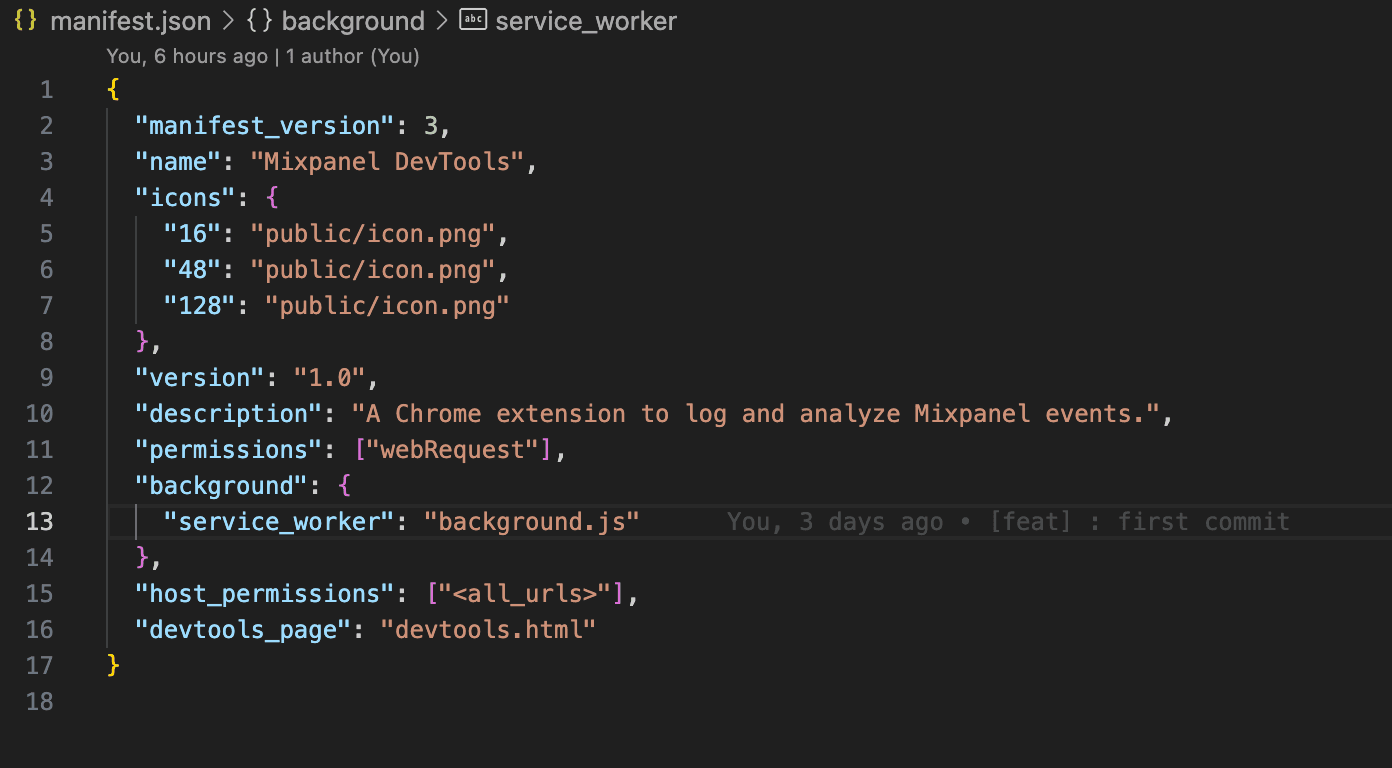1392x768 pixels.
Task: Click line number 1 in gutter
Action: pos(47,90)
